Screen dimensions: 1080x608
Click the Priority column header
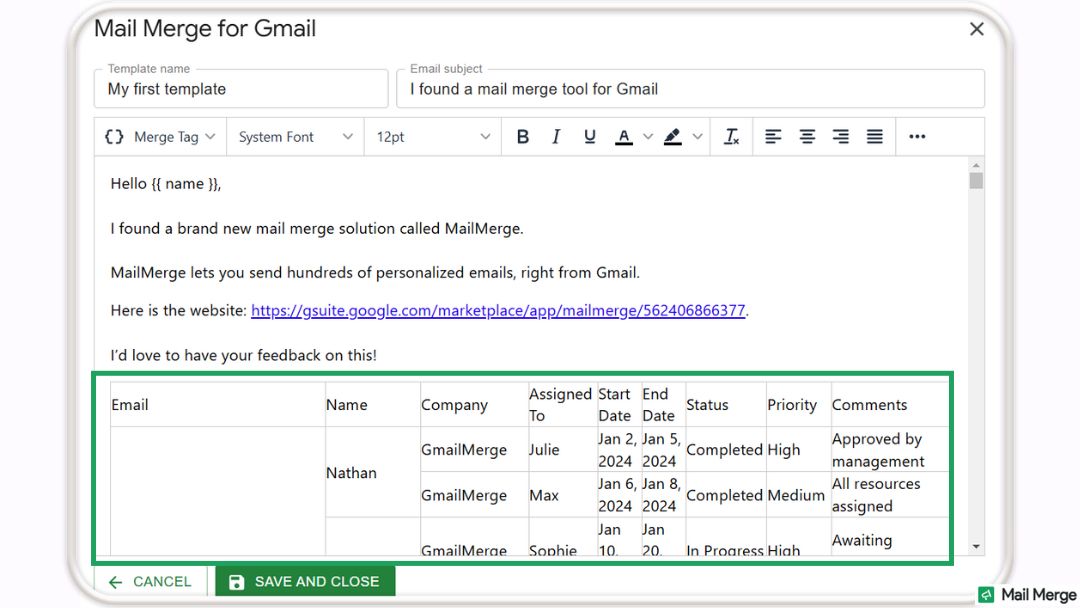click(798, 405)
